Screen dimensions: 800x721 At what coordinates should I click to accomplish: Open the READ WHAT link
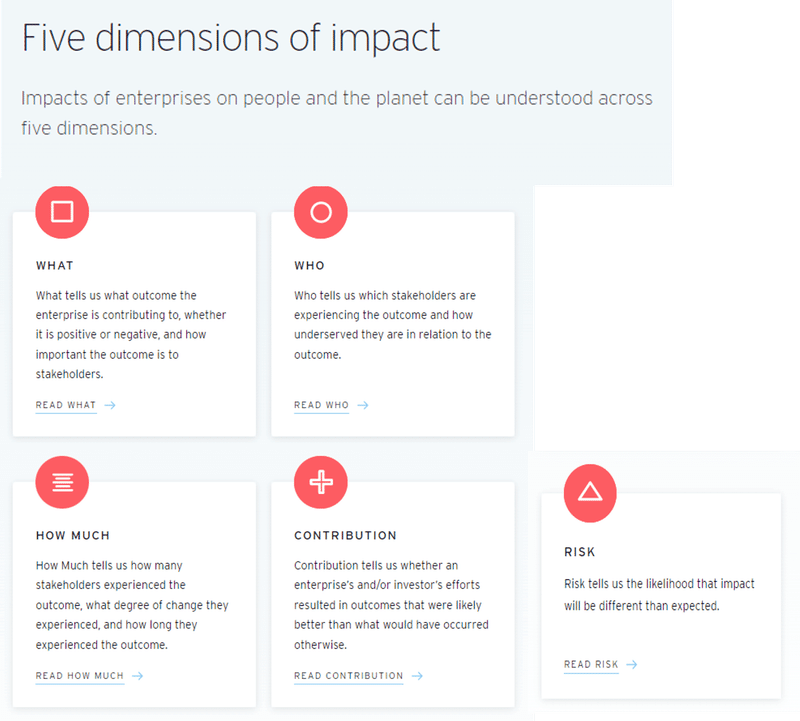[66, 405]
